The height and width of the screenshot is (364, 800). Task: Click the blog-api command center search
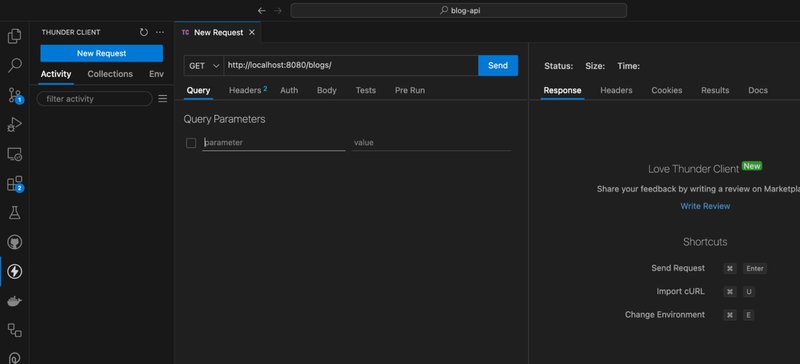click(459, 11)
